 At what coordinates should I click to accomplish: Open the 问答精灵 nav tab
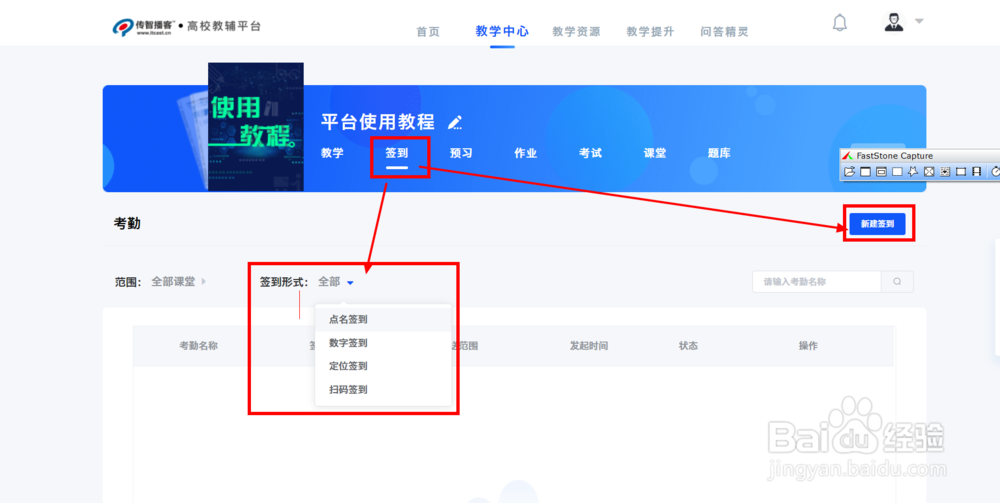coord(724,31)
